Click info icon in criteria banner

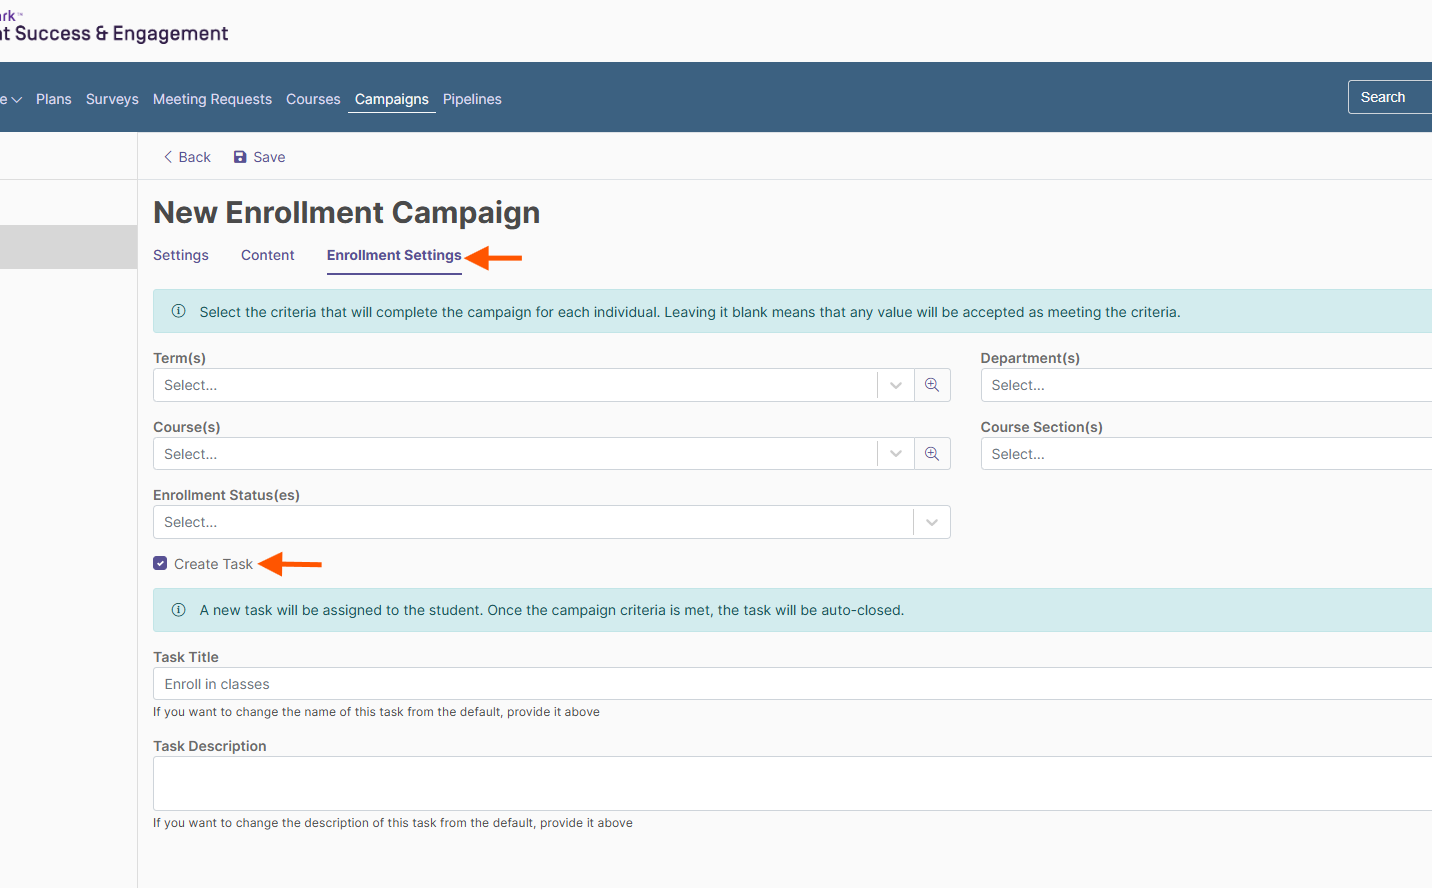coord(179,311)
